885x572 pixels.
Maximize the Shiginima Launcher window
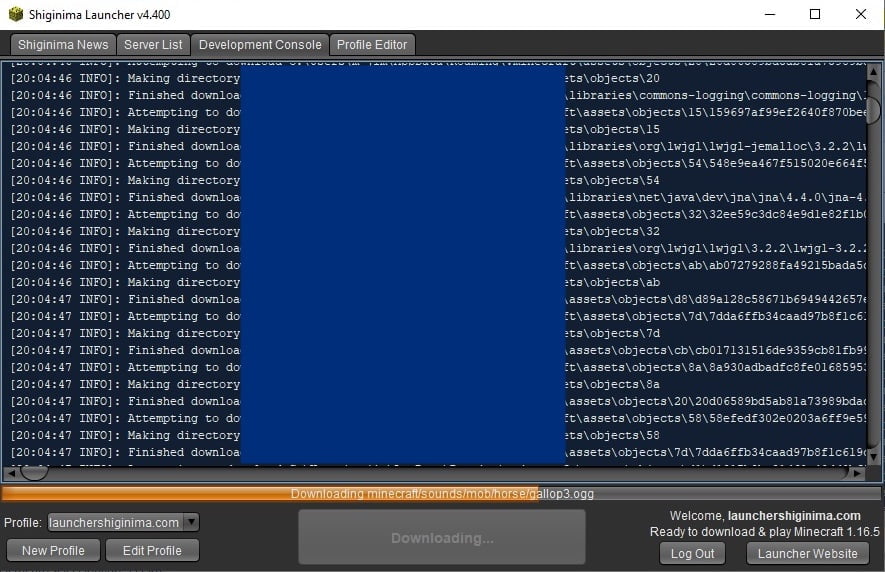[815, 14]
